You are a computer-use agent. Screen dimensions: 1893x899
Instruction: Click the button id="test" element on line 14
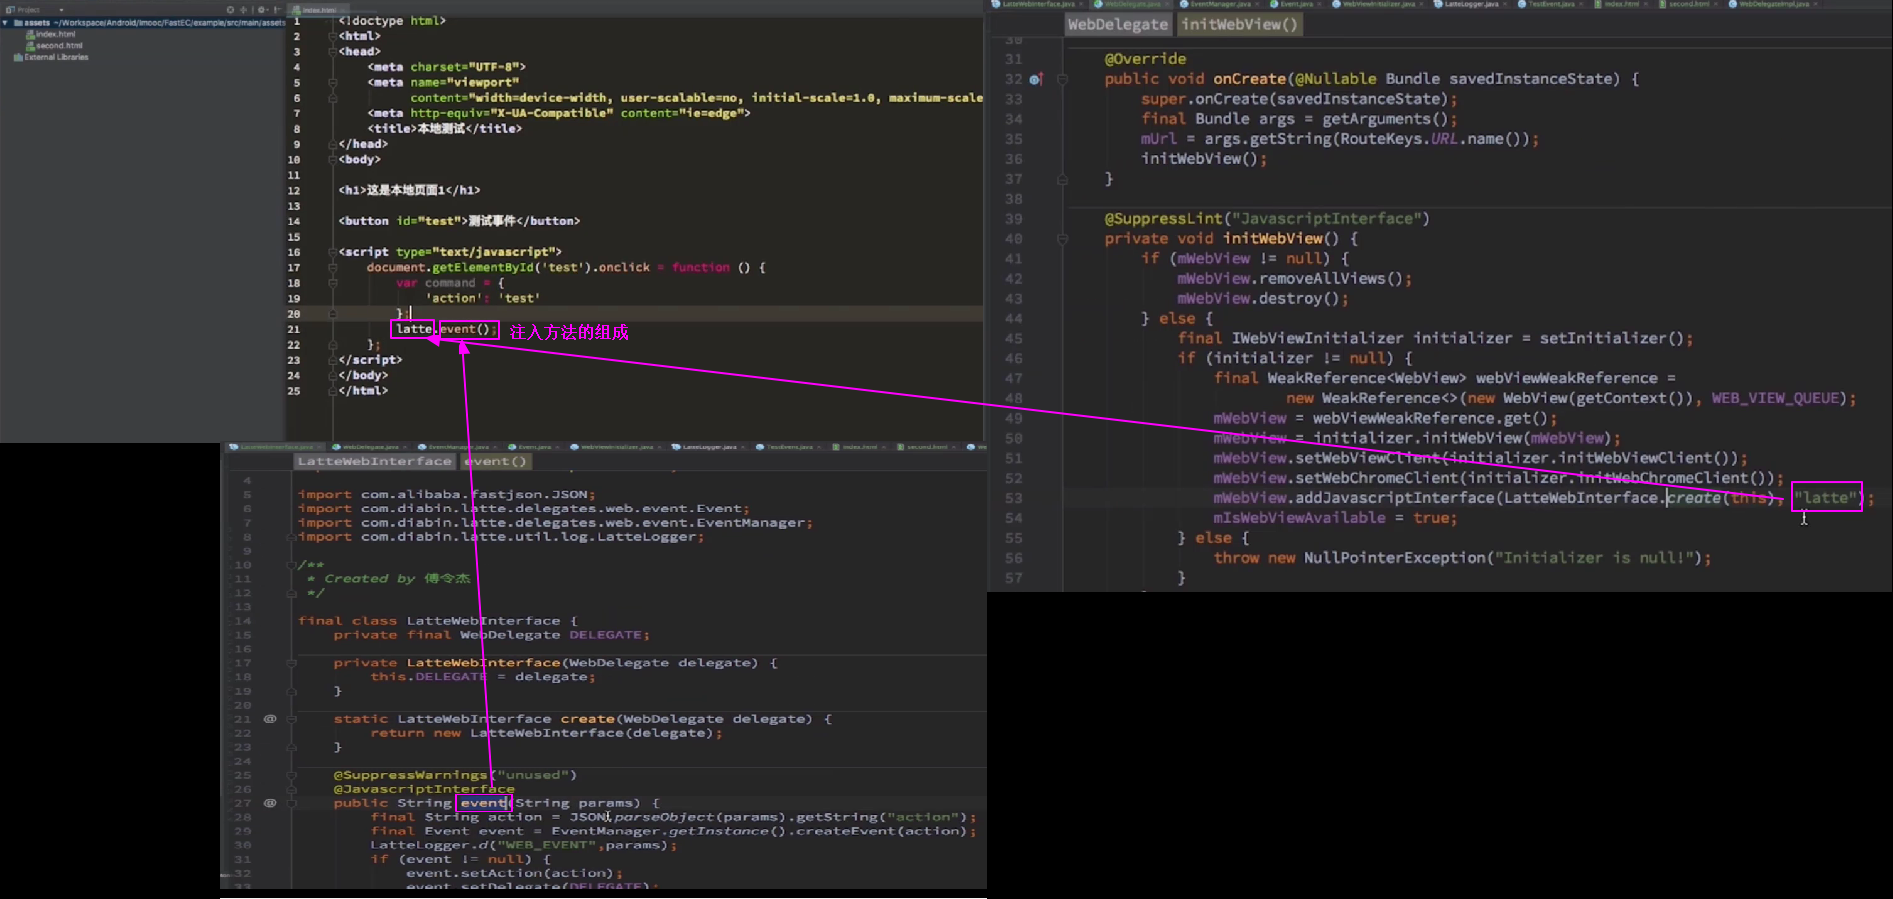(x=459, y=221)
